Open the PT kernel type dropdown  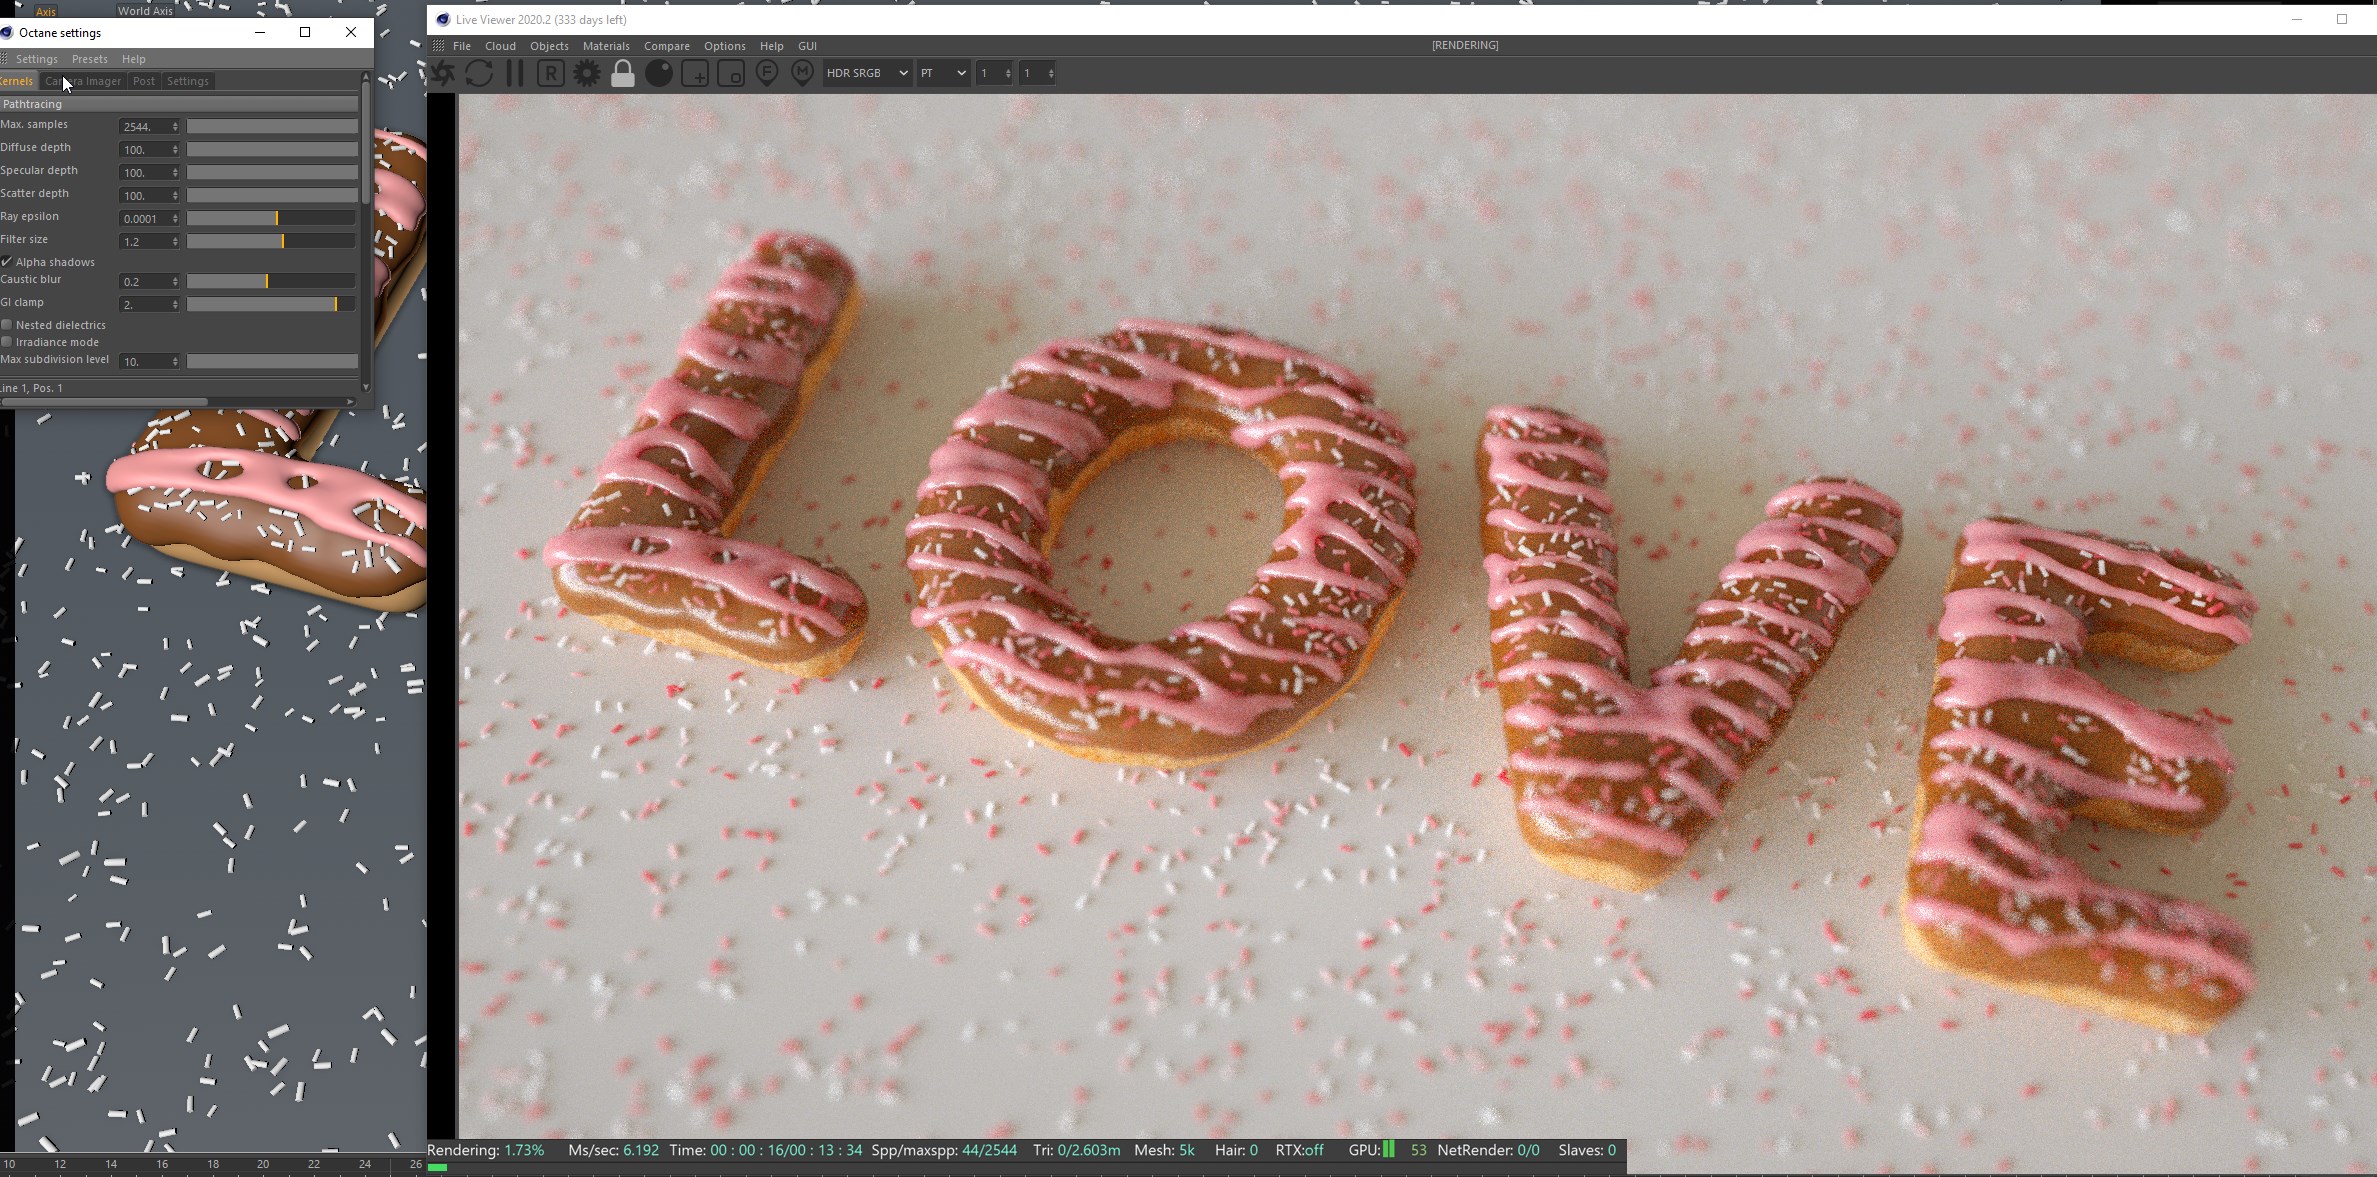942,73
